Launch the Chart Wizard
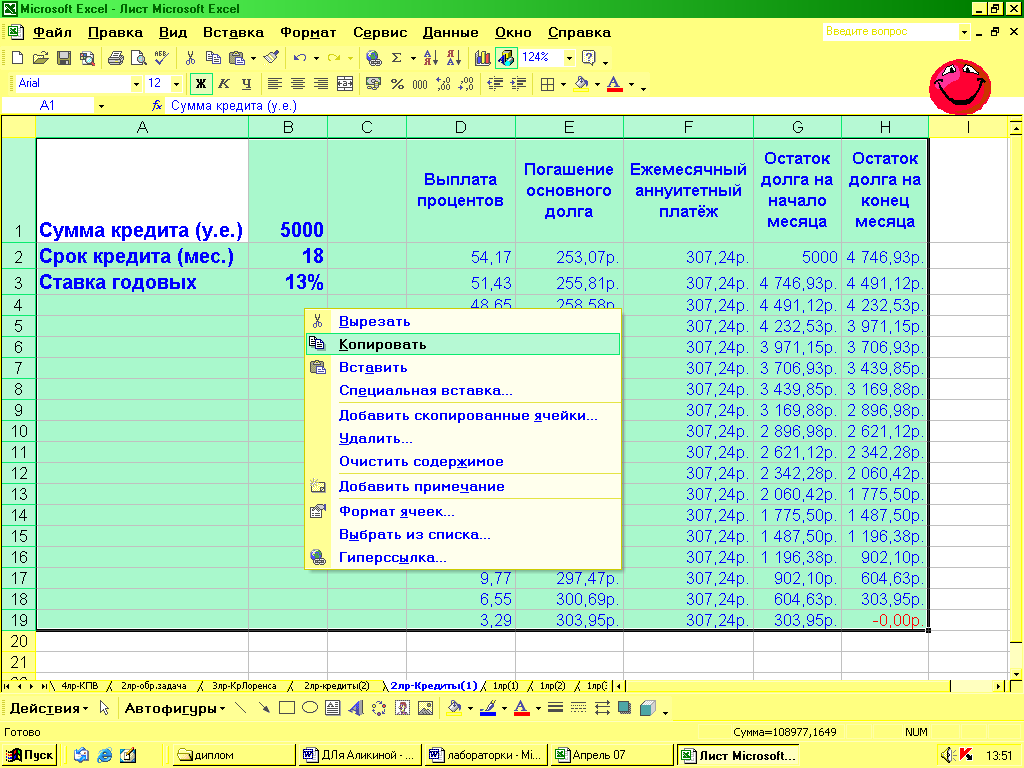Image resolution: width=1024 pixels, height=768 pixels. coord(483,58)
